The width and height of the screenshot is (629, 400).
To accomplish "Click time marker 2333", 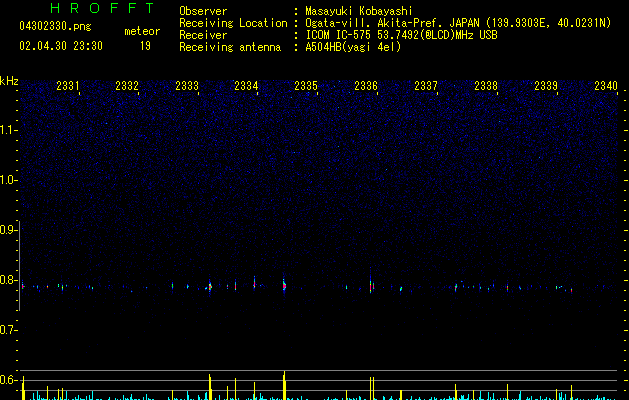I will tap(187, 85).
